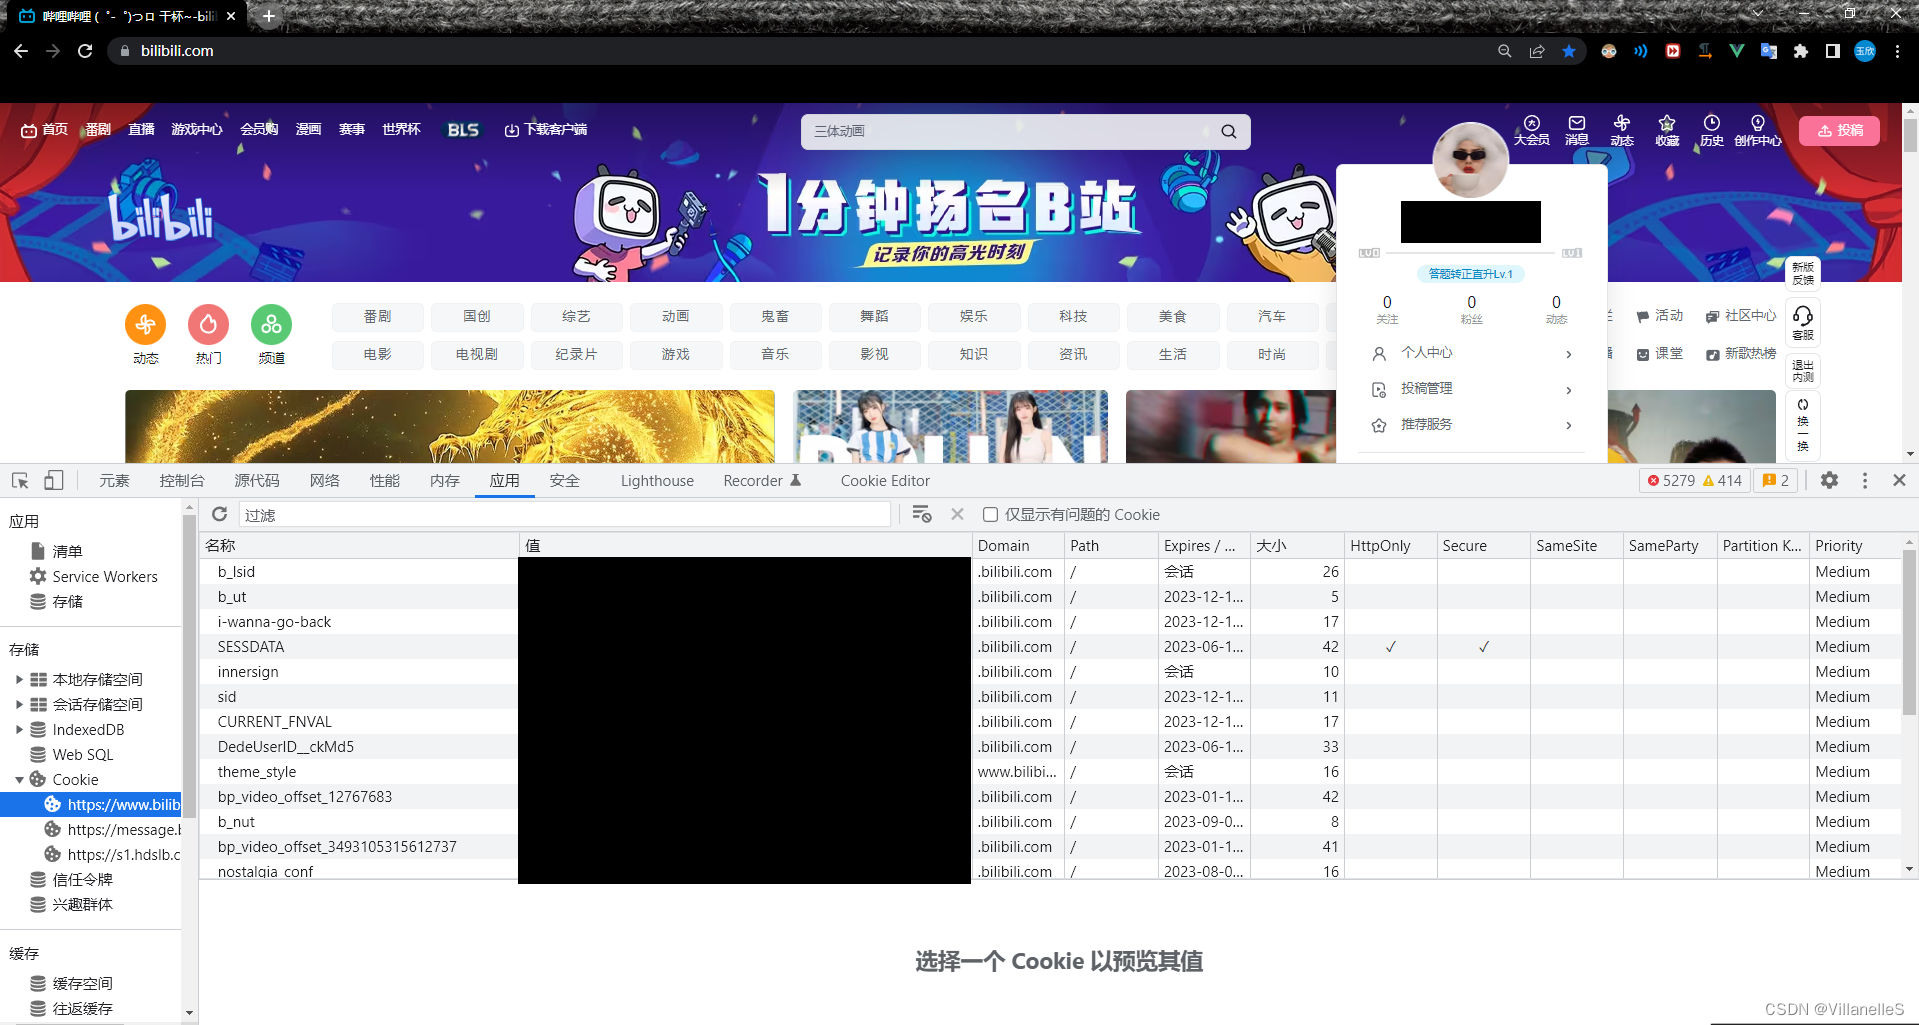The height and width of the screenshot is (1025, 1919).
Task: Expand 本地存储空间 in the storage tree
Action: coord(19,679)
